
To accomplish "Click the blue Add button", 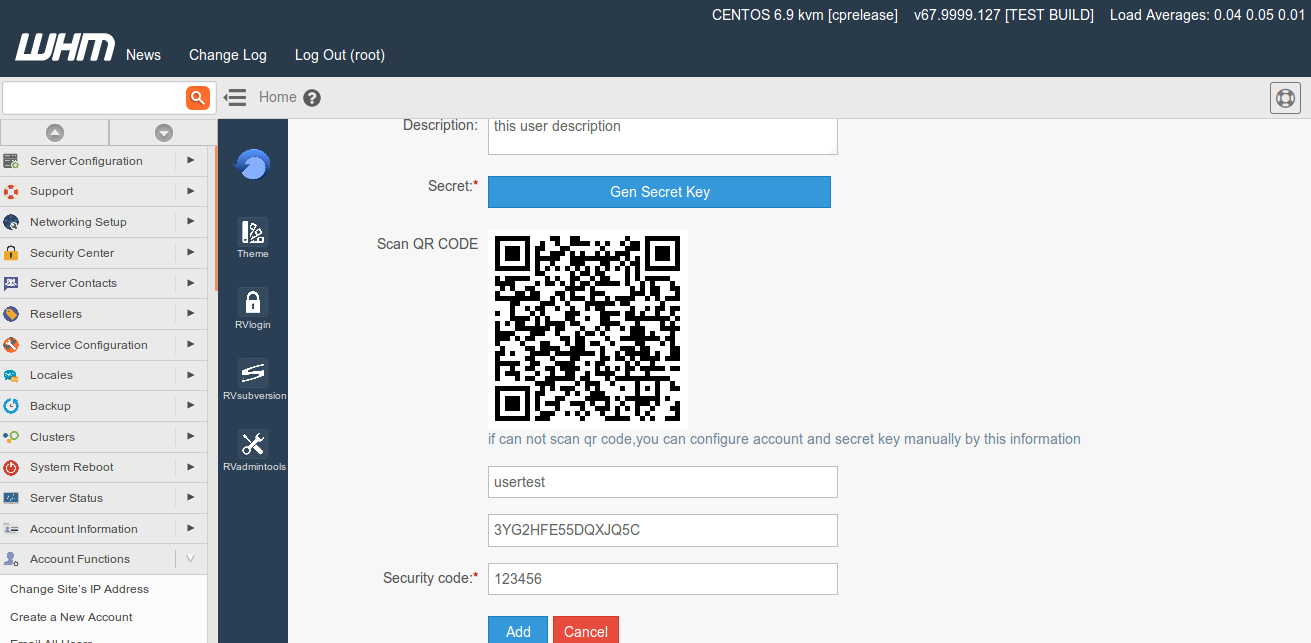I will coord(518,630).
